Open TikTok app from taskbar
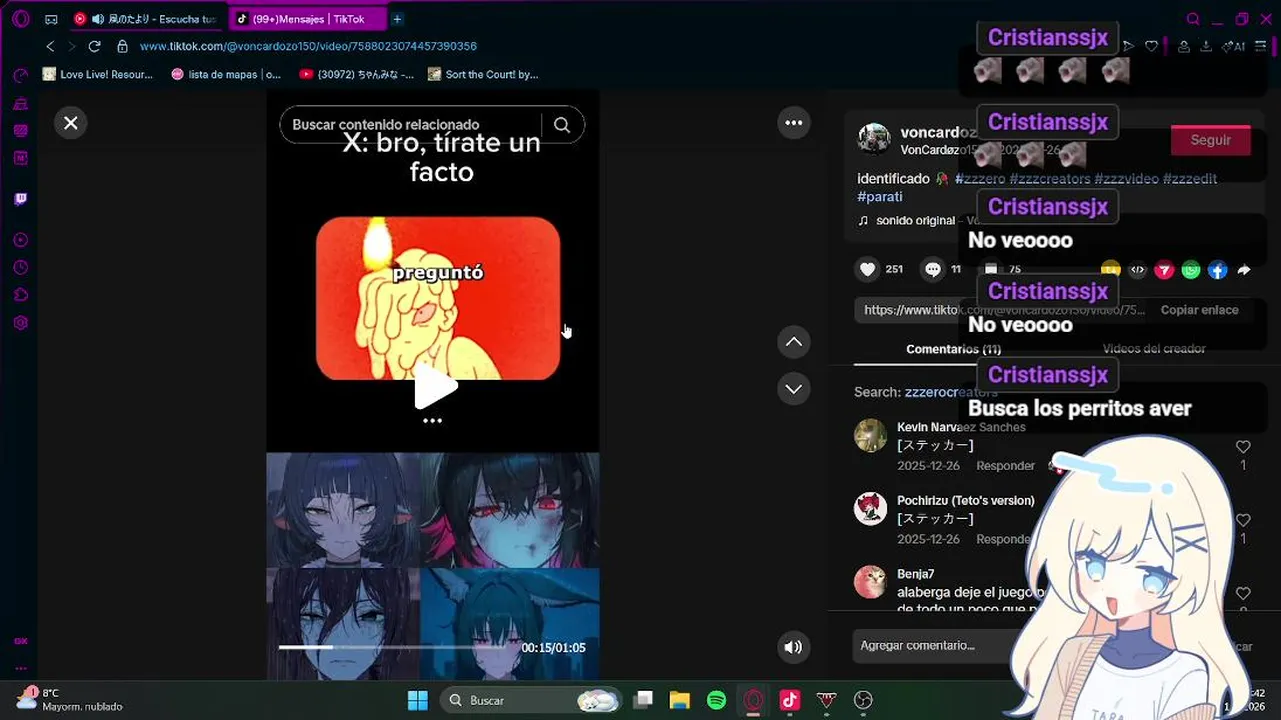The width and height of the screenshot is (1281, 720). click(x=790, y=700)
